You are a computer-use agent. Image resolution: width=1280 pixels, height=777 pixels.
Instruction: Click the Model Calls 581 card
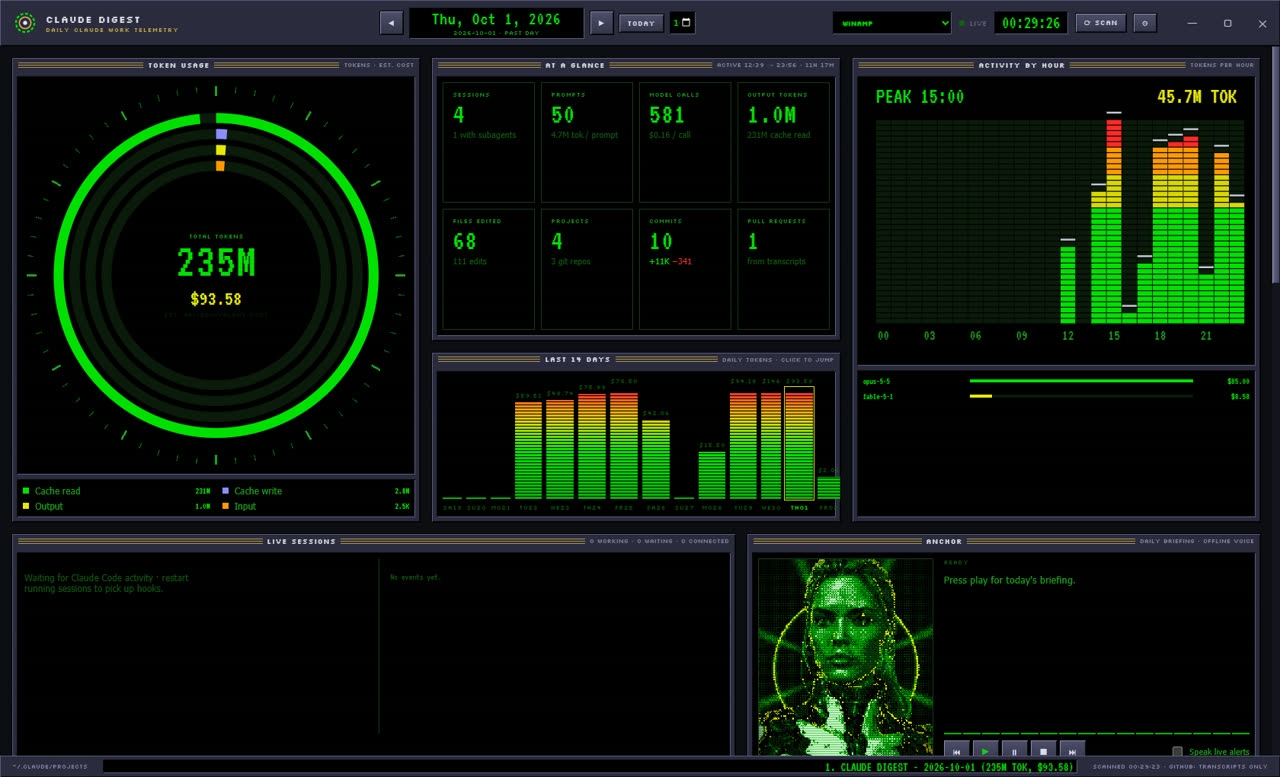click(685, 142)
